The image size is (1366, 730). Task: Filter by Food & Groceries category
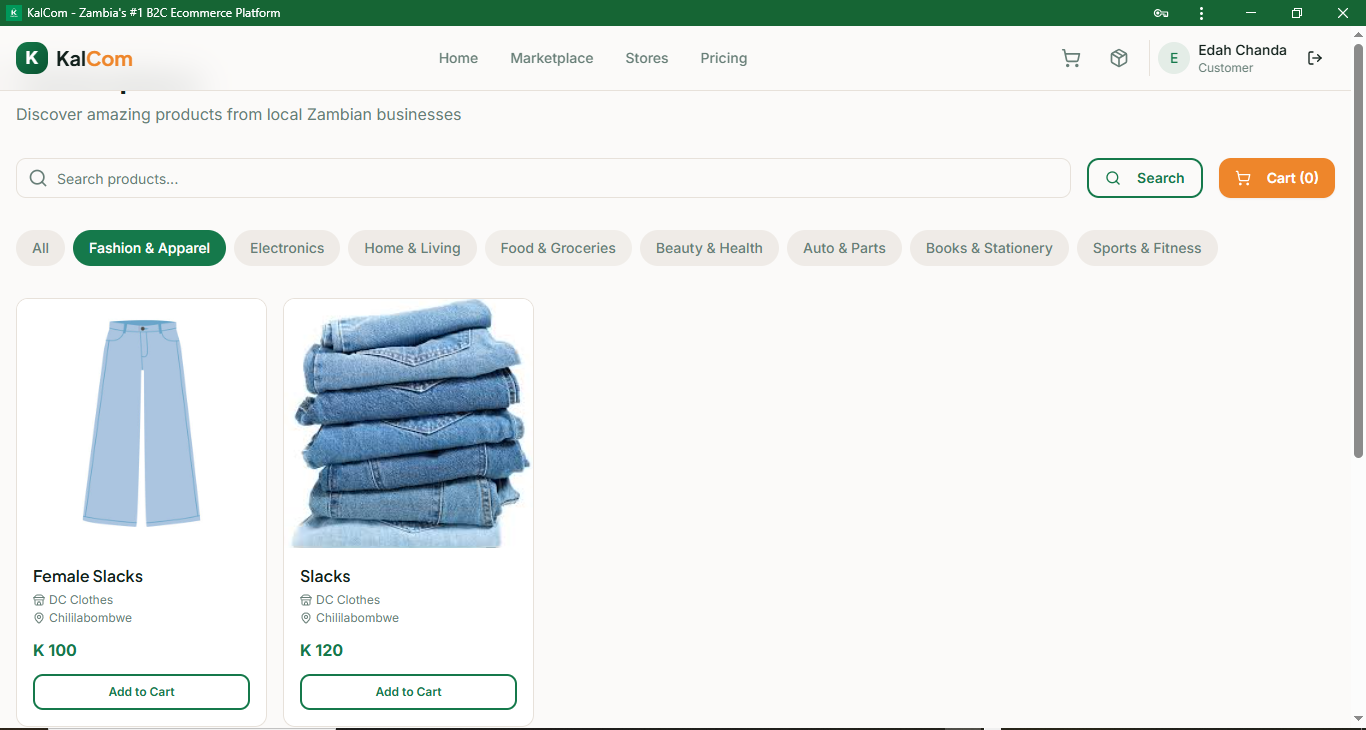(x=558, y=248)
